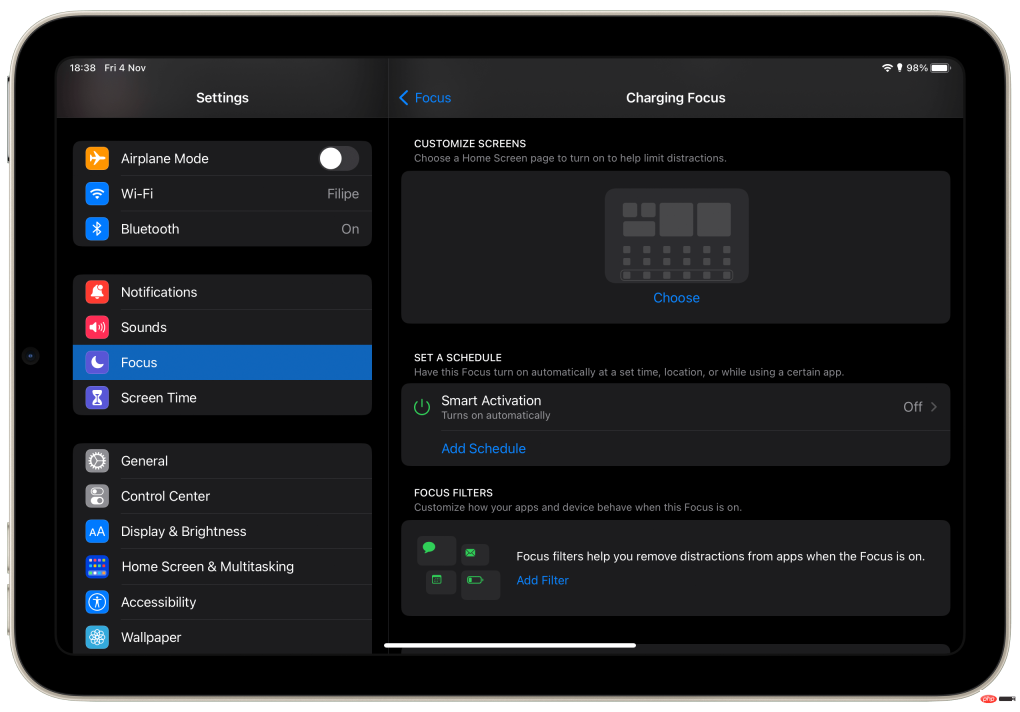This screenshot has width=1020, height=712.
Task: Open General settings
Action: click(222, 461)
